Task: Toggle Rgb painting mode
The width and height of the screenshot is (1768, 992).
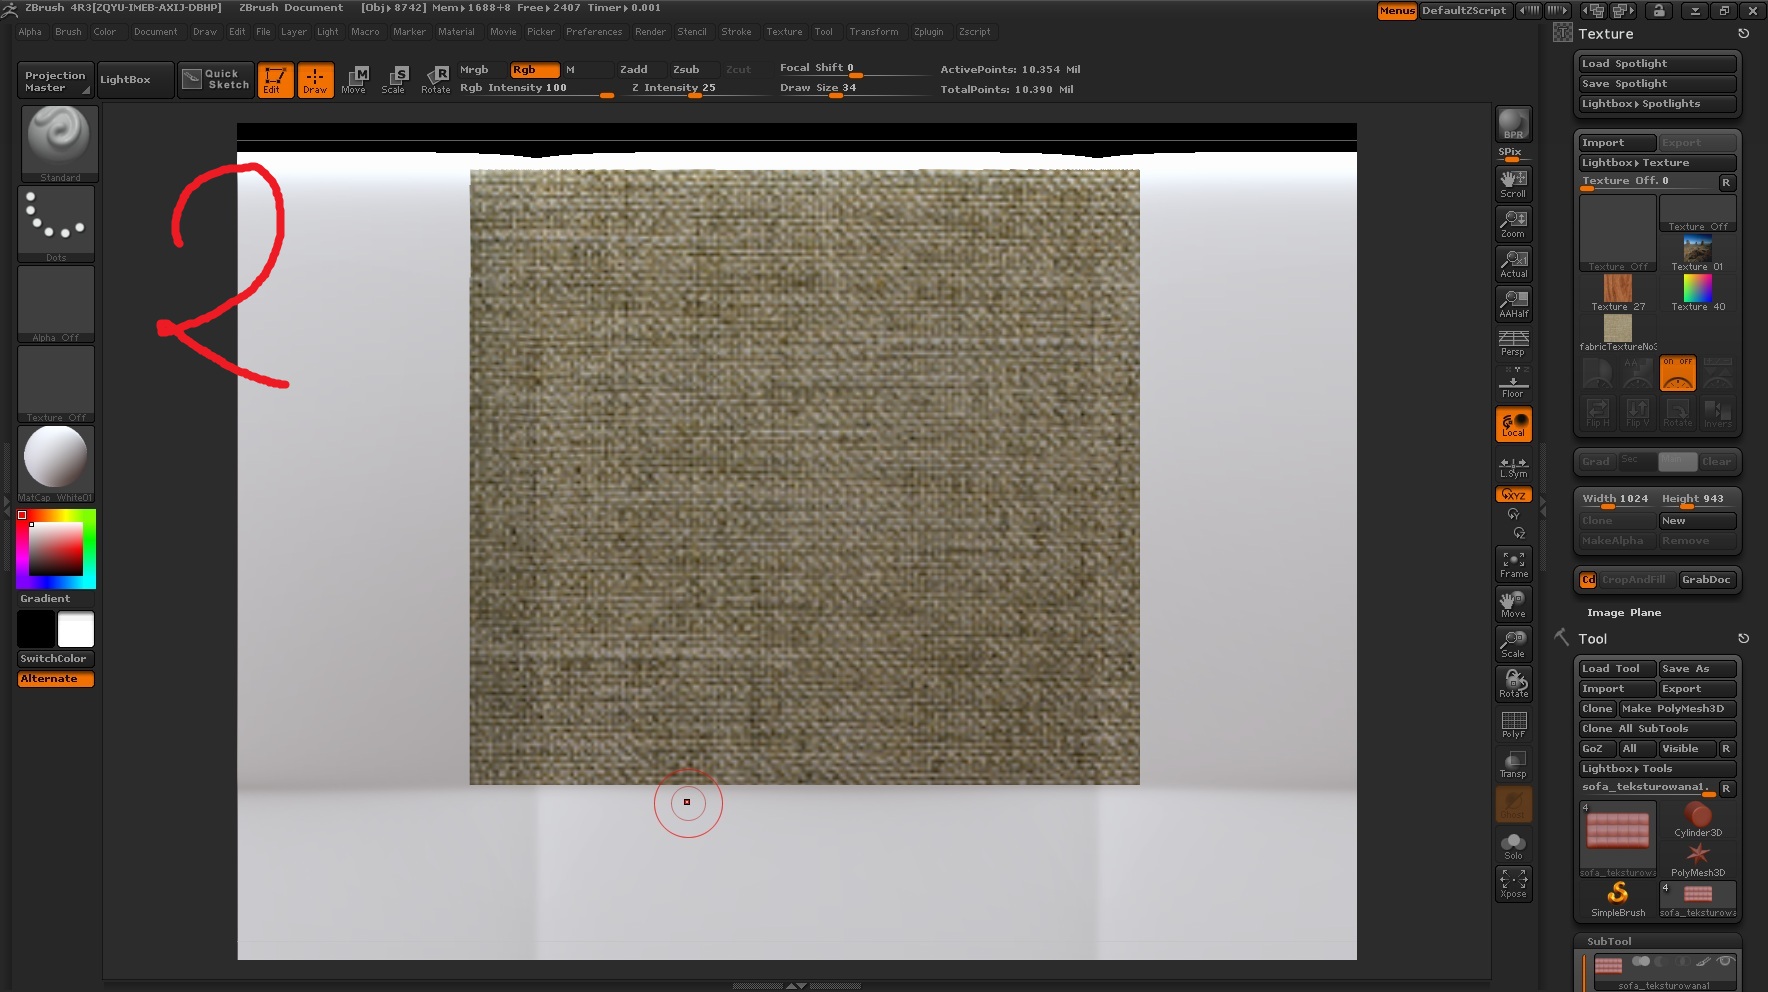Action: (x=534, y=70)
